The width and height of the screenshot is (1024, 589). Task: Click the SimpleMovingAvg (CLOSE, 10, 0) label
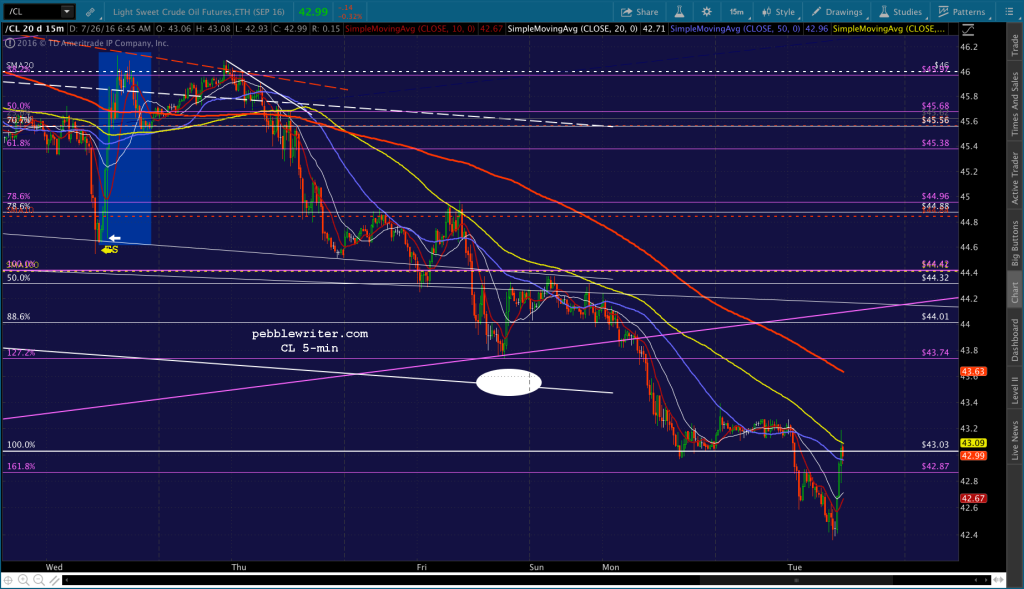pos(409,29)
